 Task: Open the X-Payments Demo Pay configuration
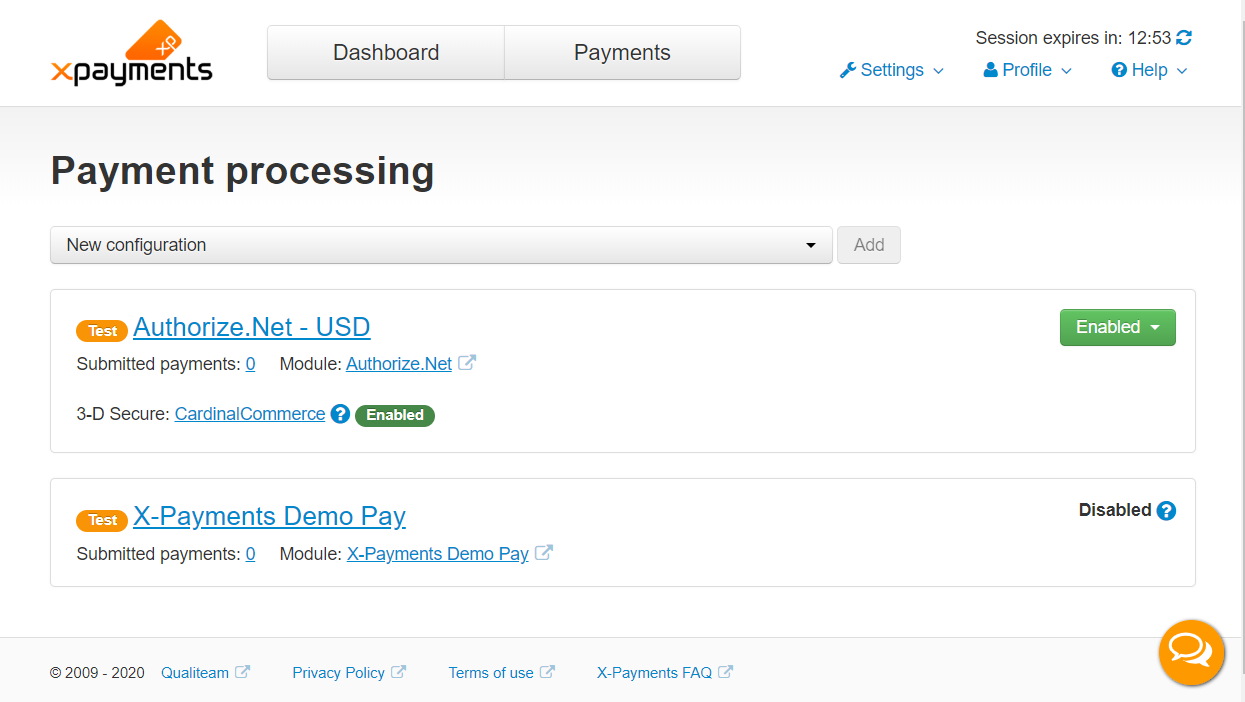[x=269, y=516]
